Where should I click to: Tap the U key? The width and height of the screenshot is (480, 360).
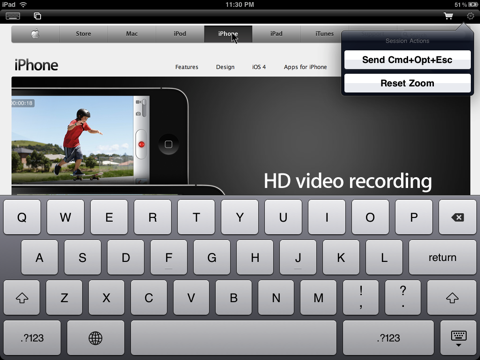click(x=283, y=217)
